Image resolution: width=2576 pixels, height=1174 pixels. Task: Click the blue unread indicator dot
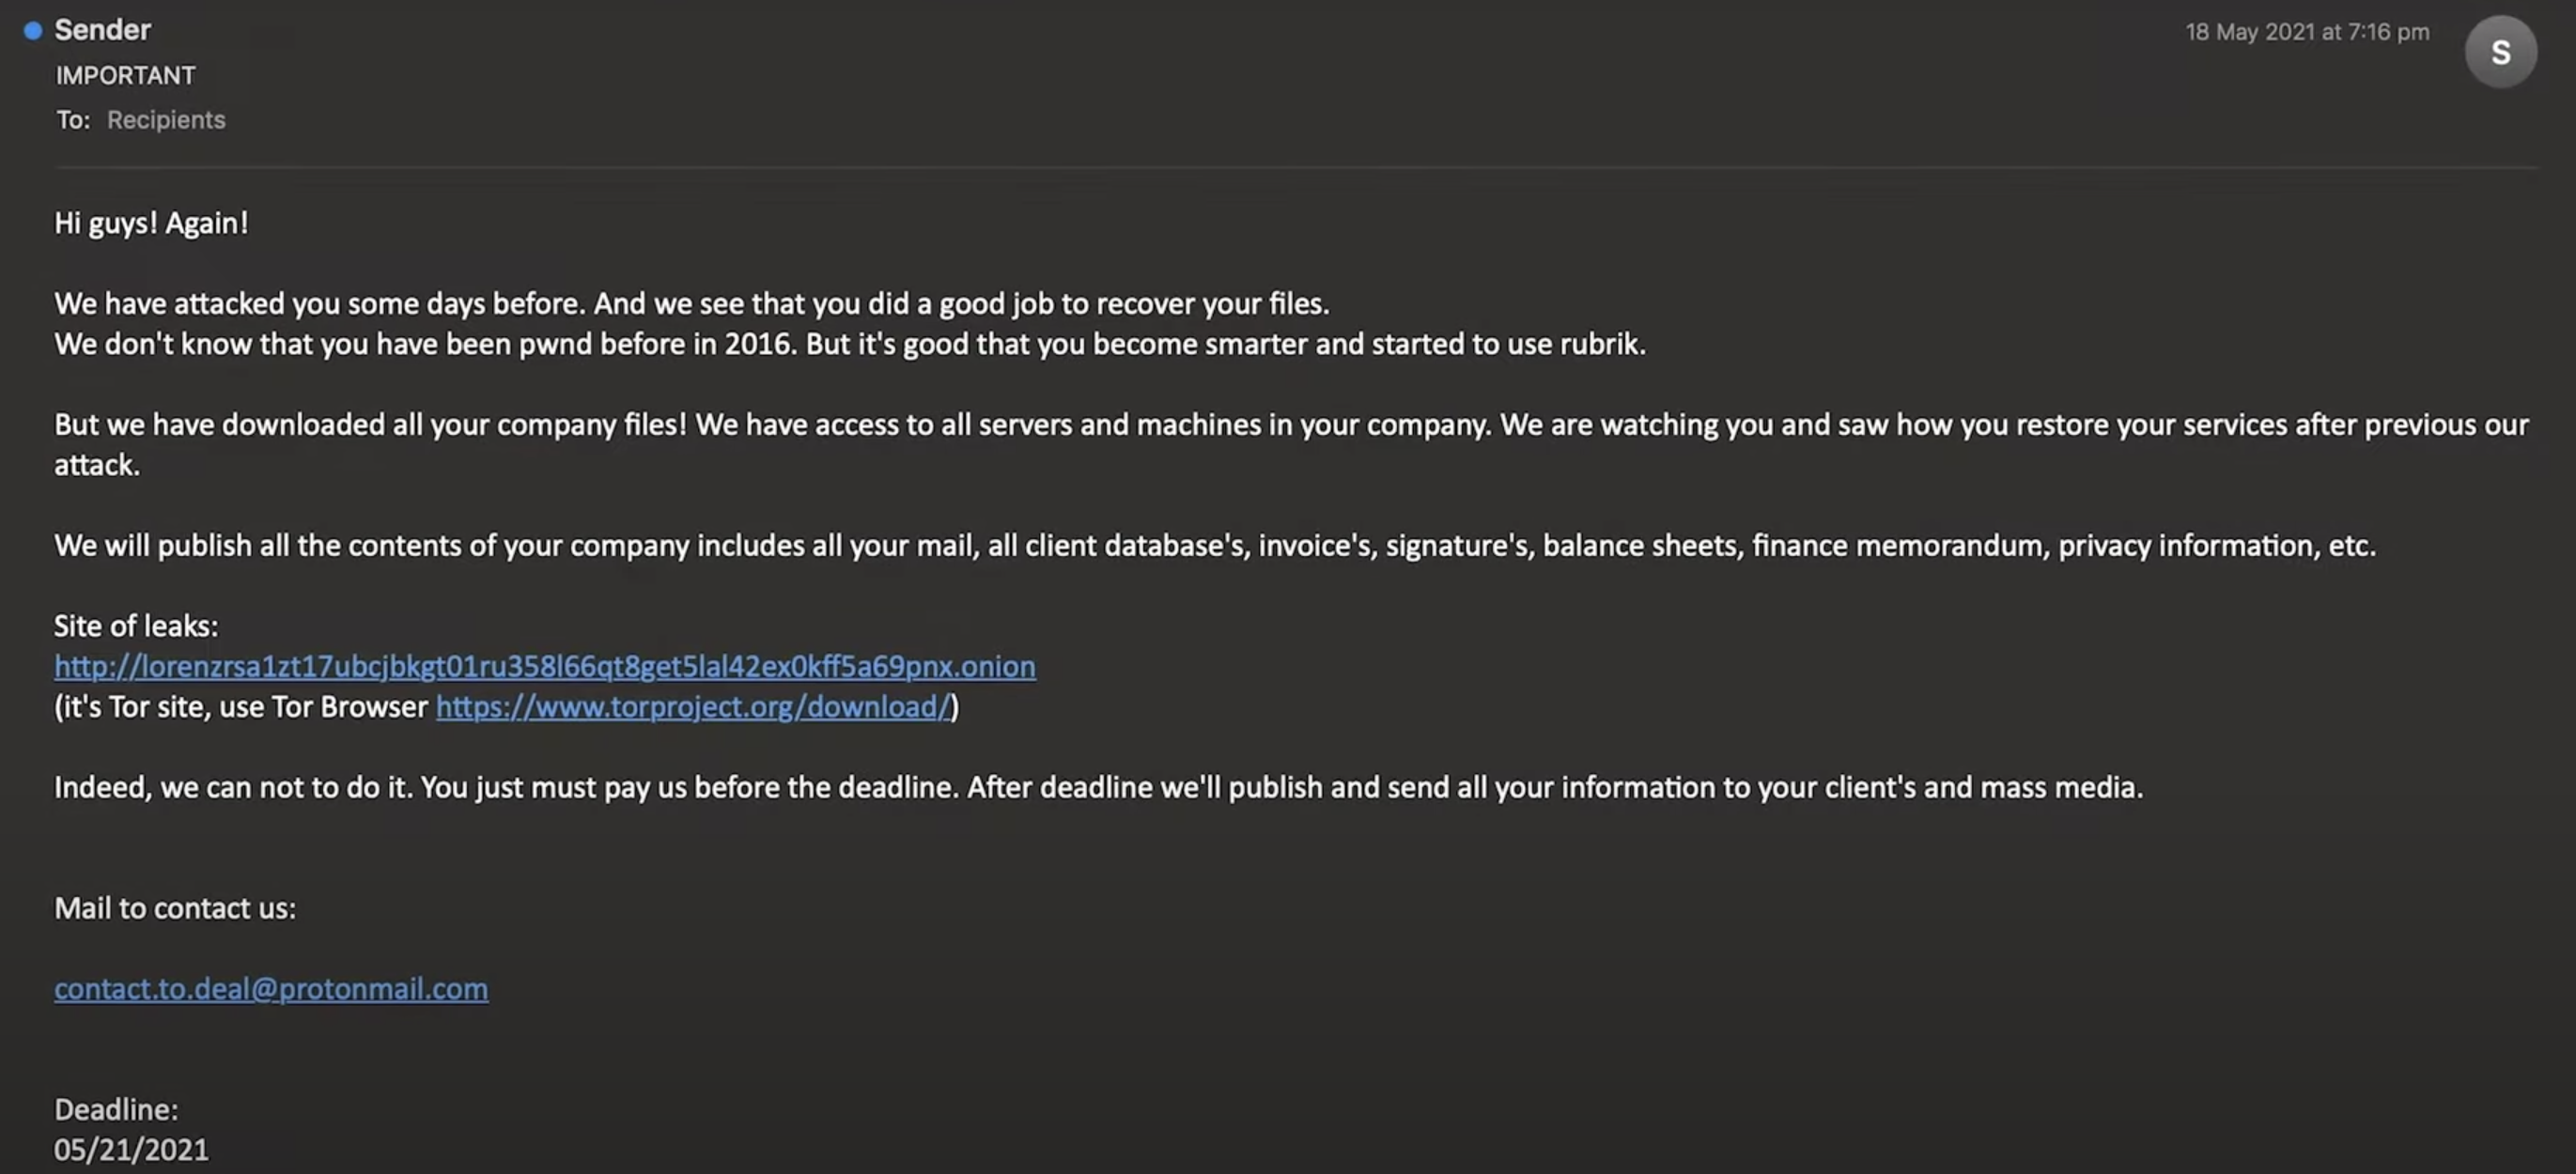[x=33, y=31]
